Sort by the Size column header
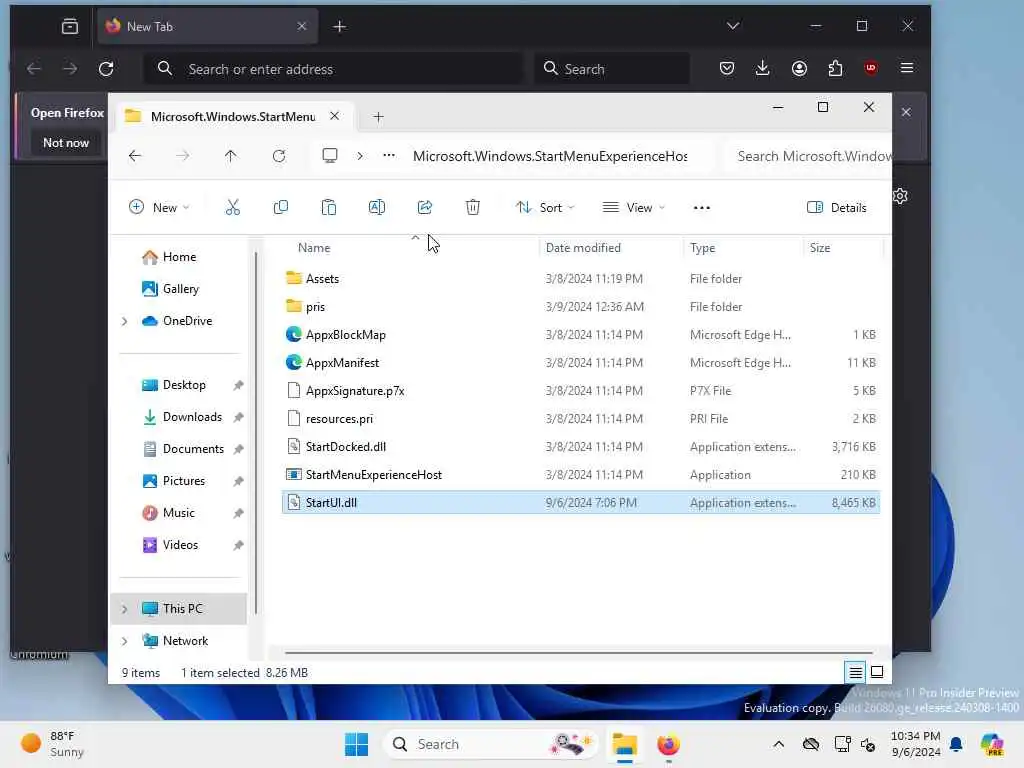Viewport: 1024px width, 768px height. (x=820, y=248)
